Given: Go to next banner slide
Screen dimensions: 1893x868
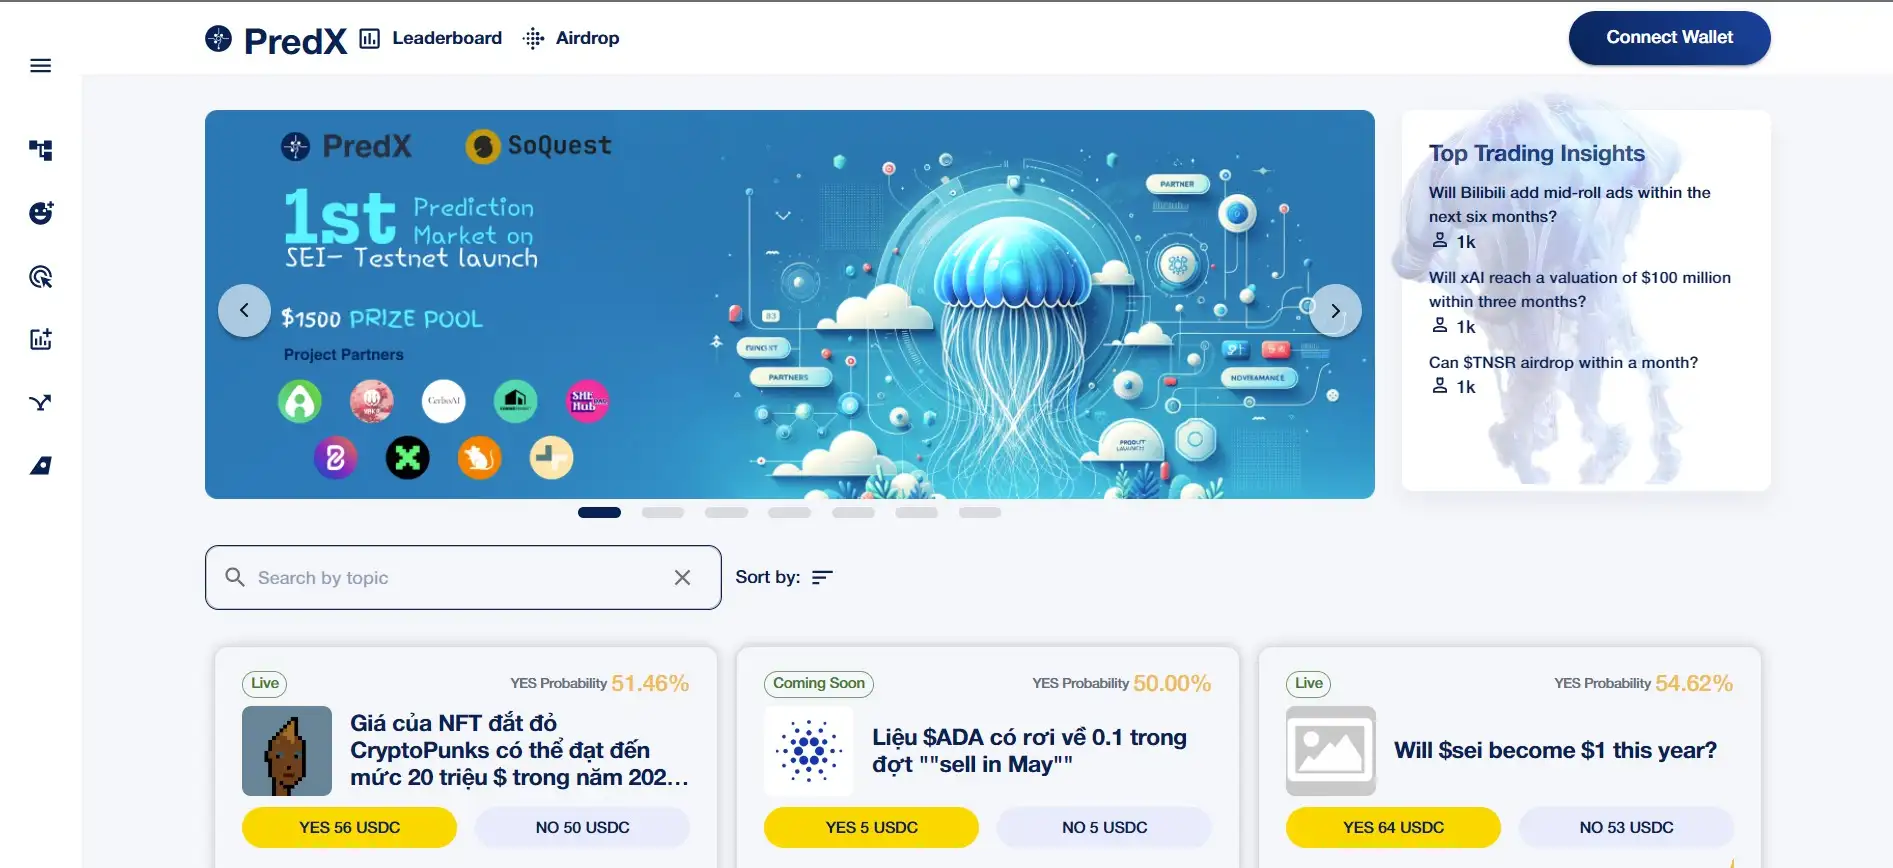Looking at the screenshot, I should click(x=1335, y=311).
